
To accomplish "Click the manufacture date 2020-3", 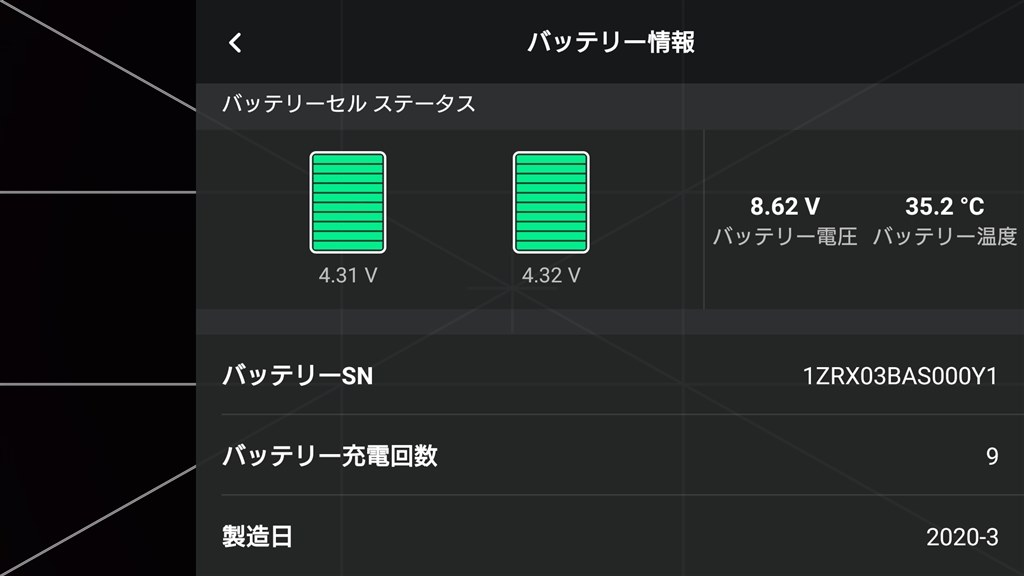I will tap(962, 537).
